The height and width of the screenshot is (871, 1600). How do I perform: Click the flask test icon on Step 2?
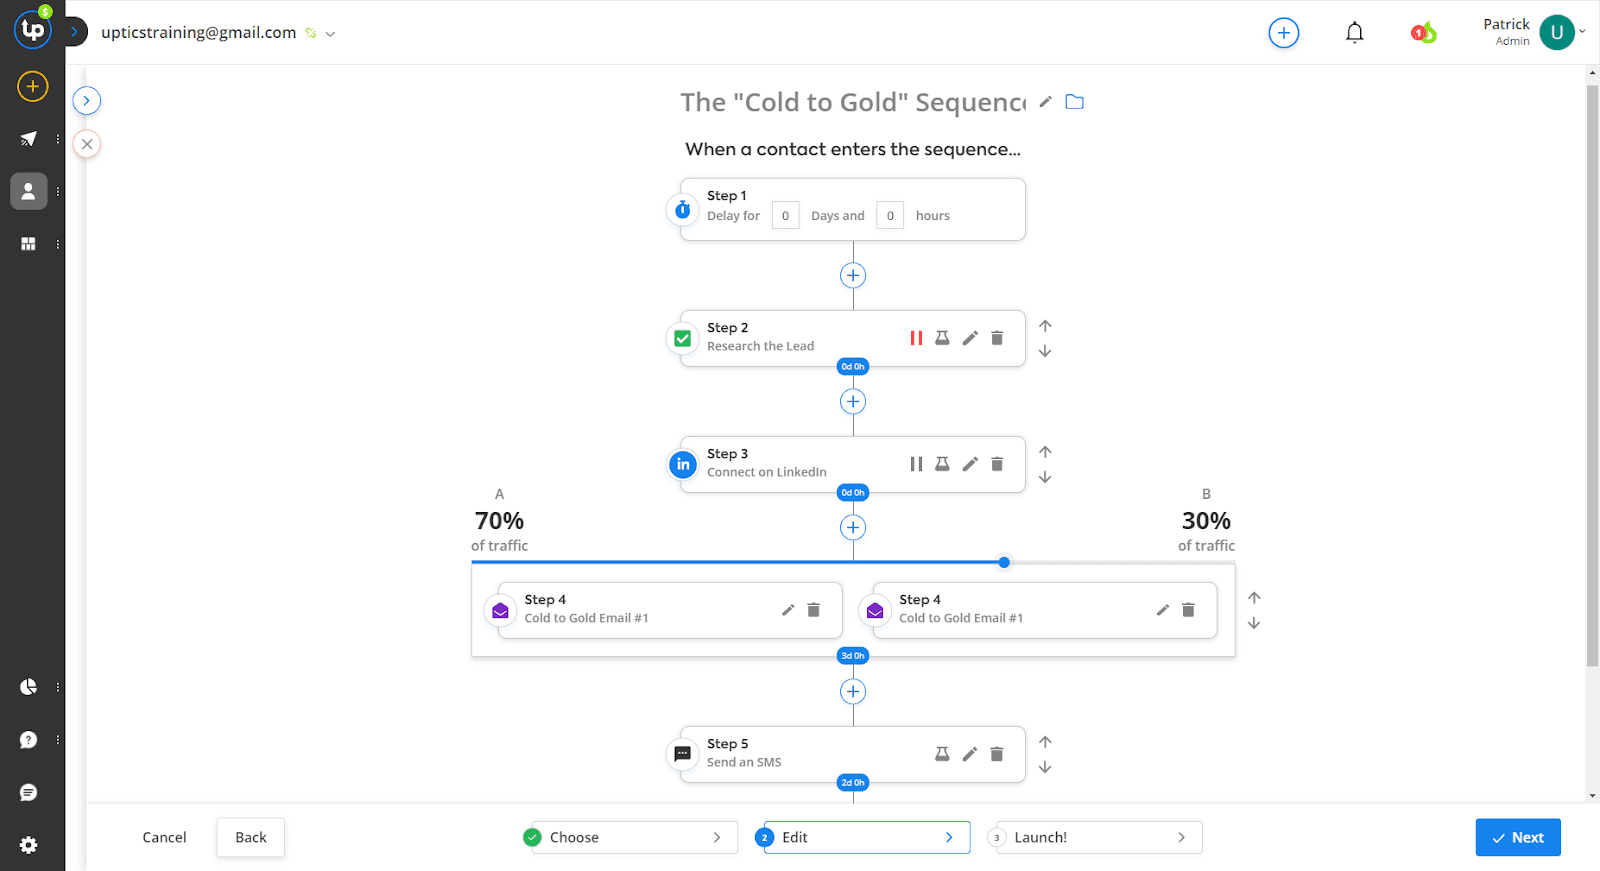click(942, 338)
